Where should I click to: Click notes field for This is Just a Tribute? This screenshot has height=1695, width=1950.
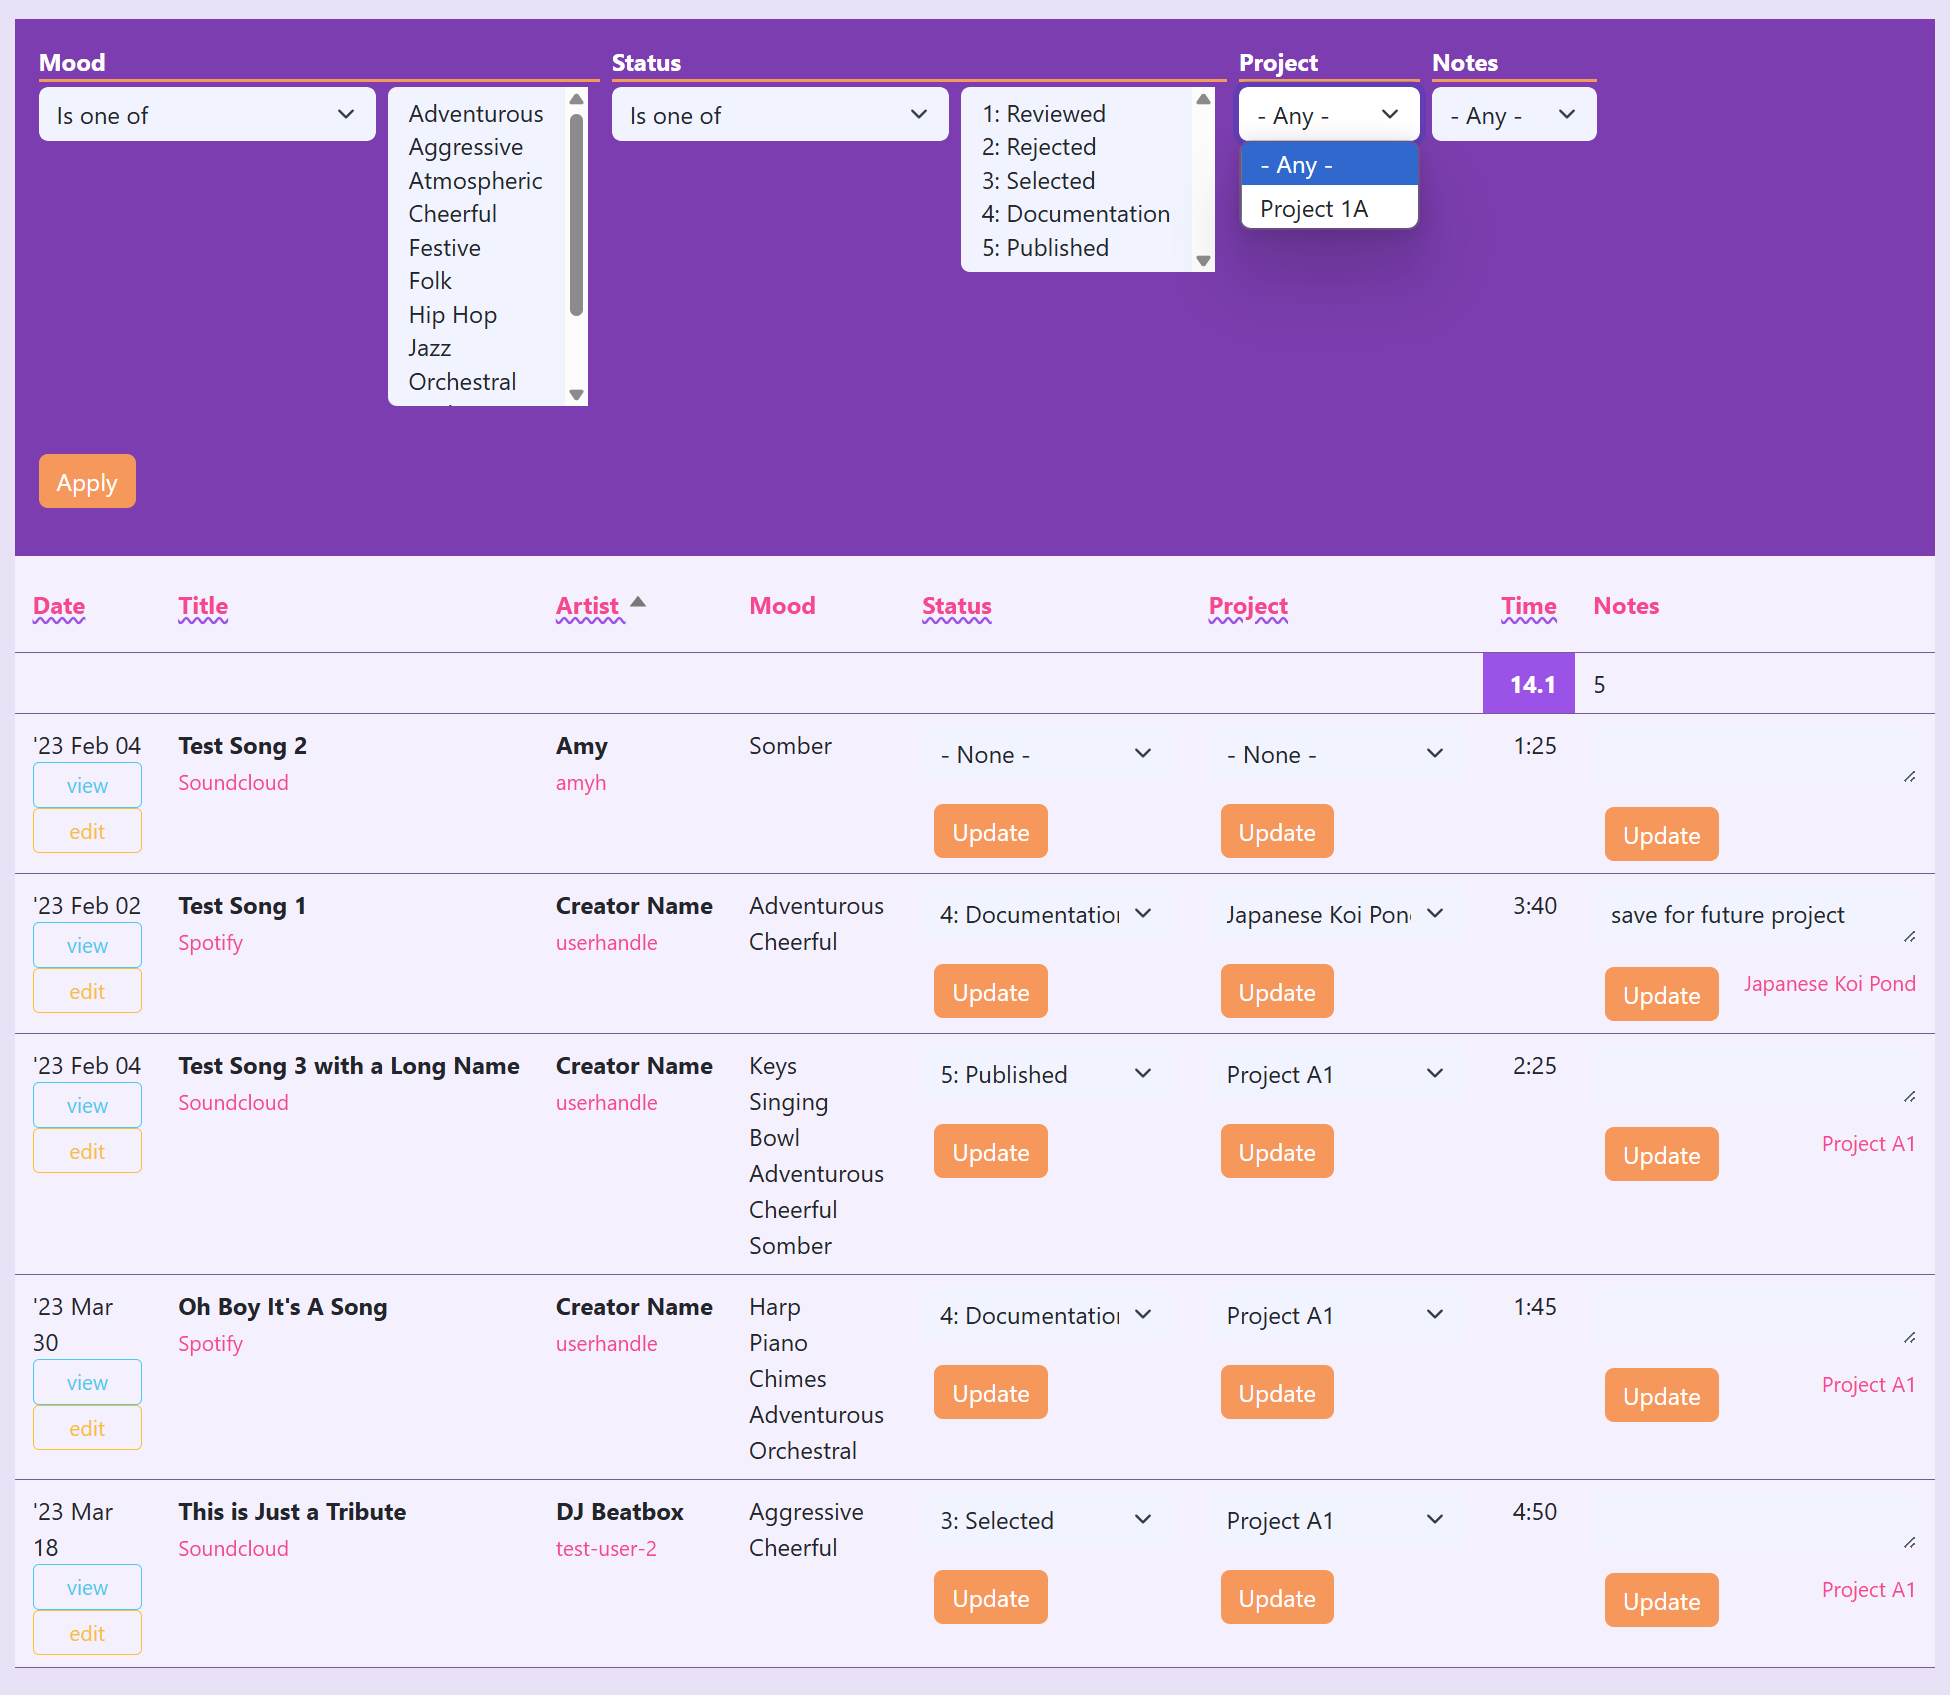click(1755, 1523)
